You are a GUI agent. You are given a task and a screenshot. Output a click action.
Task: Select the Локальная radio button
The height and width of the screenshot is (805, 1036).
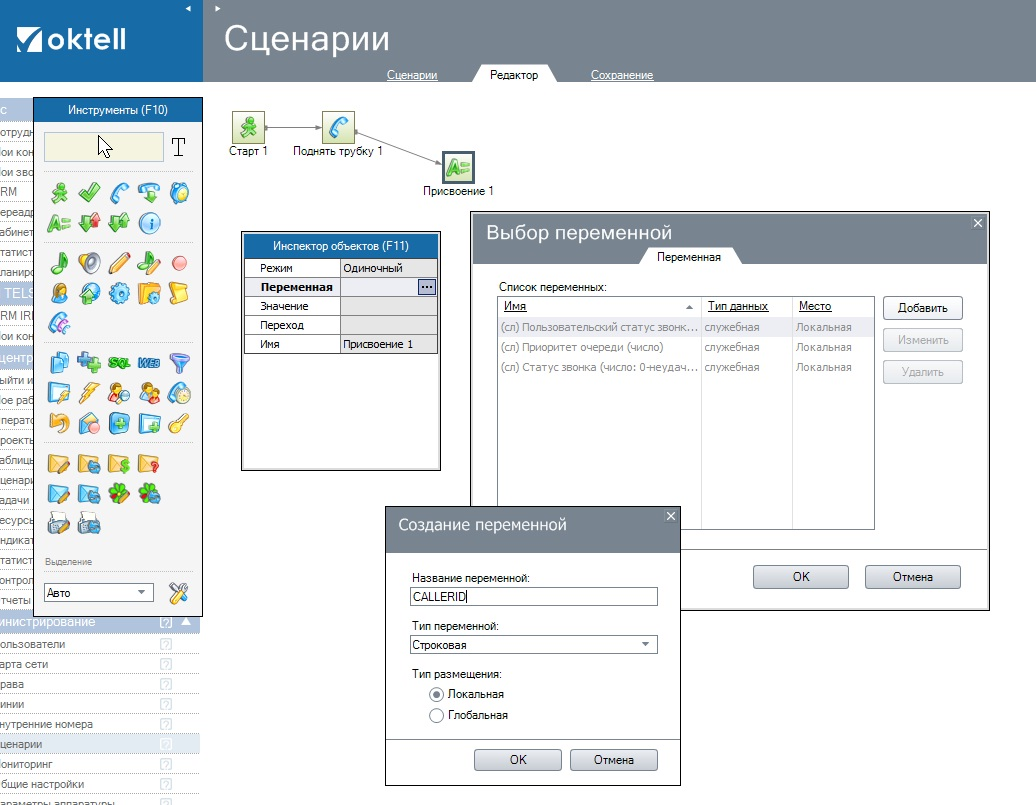coord(436,694)
